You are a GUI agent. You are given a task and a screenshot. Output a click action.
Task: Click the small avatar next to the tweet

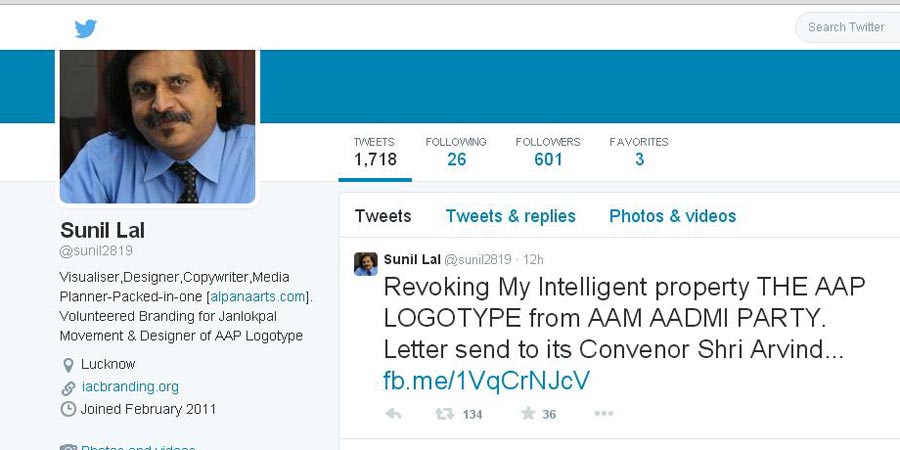(x=366, y=264)
